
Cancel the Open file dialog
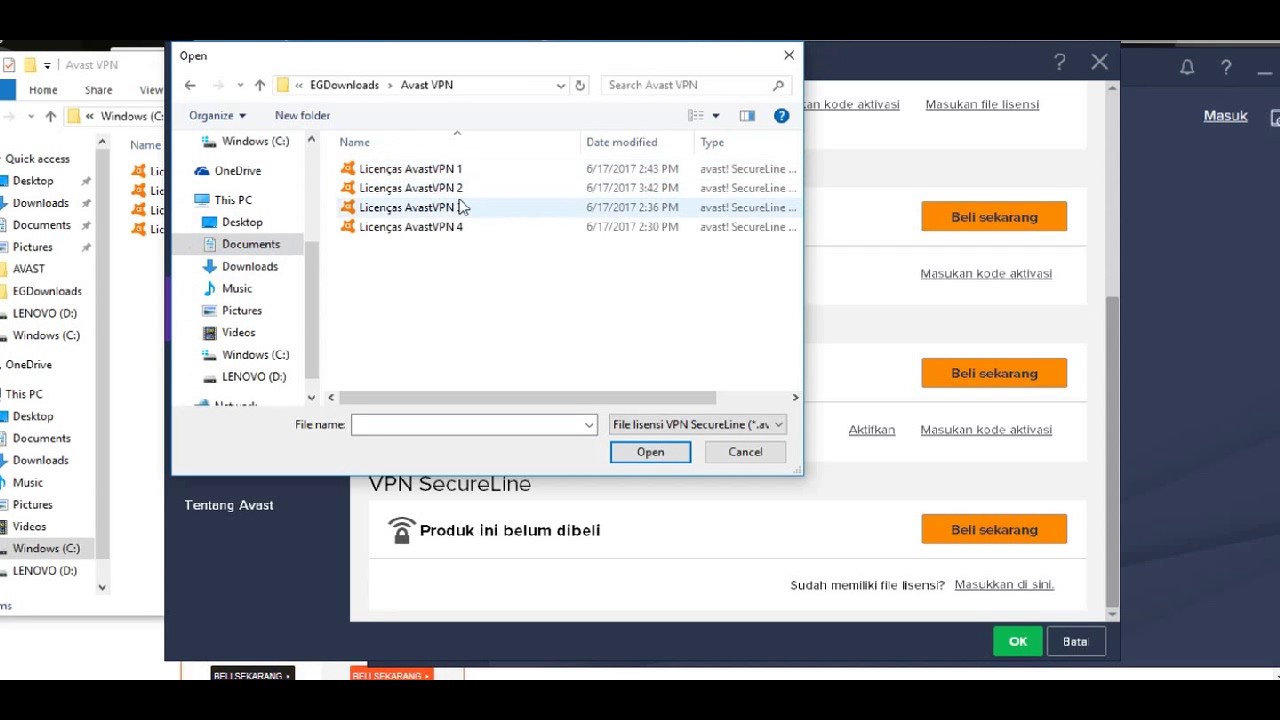(x=745, y=452)
